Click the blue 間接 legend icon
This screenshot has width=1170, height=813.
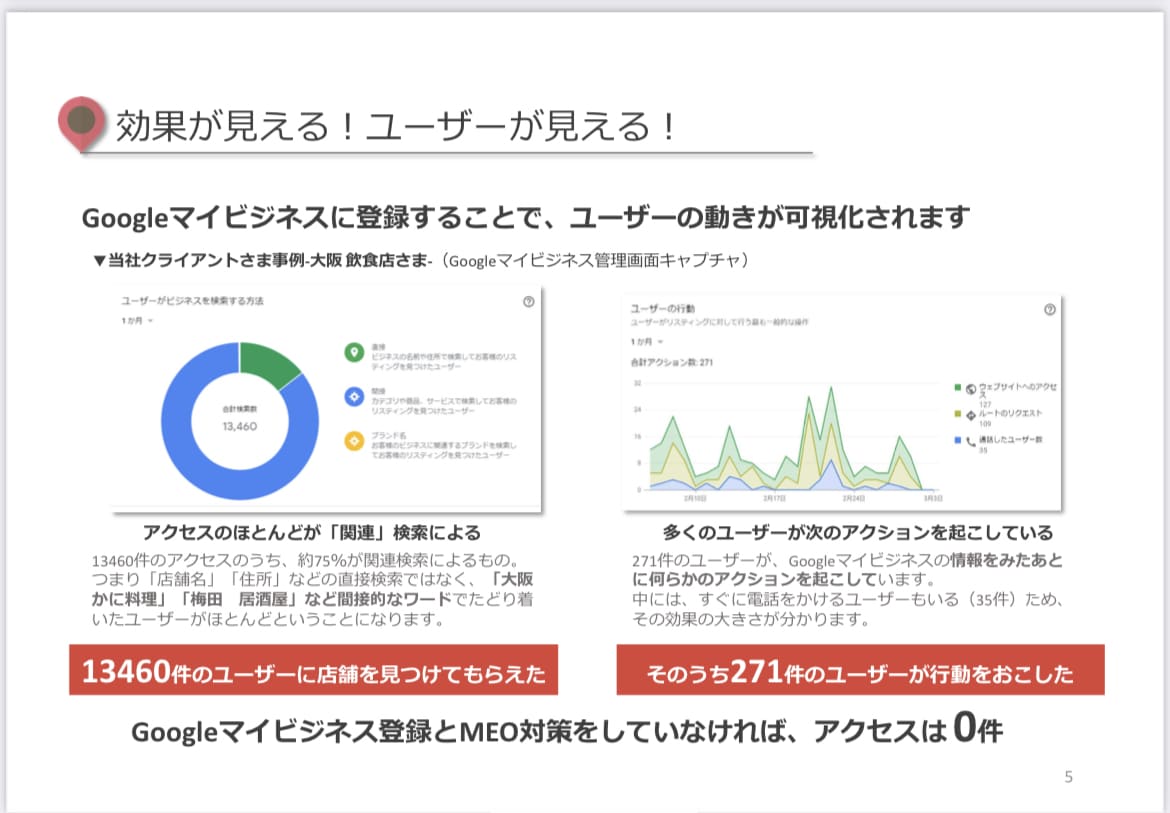[x=354, y=397]
